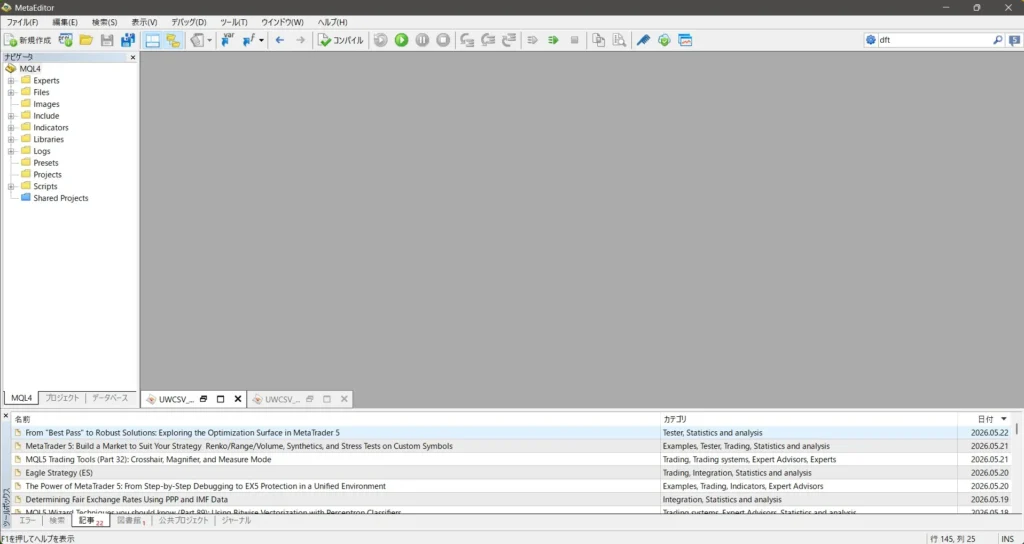Click the new-from-template icon beside 新規作成
Image resolution: width=1024 pixels, height=544 pixels.
point(65,40)
